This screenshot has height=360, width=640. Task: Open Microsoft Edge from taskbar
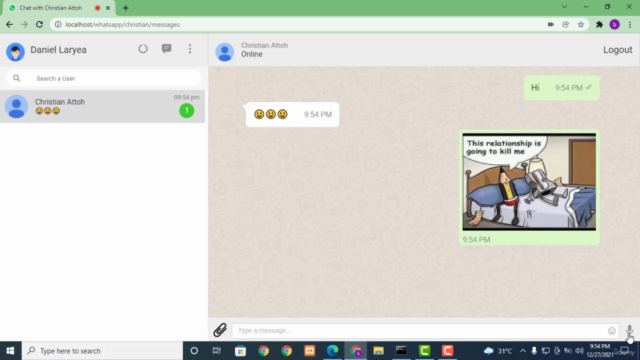(x=333, y=351)
